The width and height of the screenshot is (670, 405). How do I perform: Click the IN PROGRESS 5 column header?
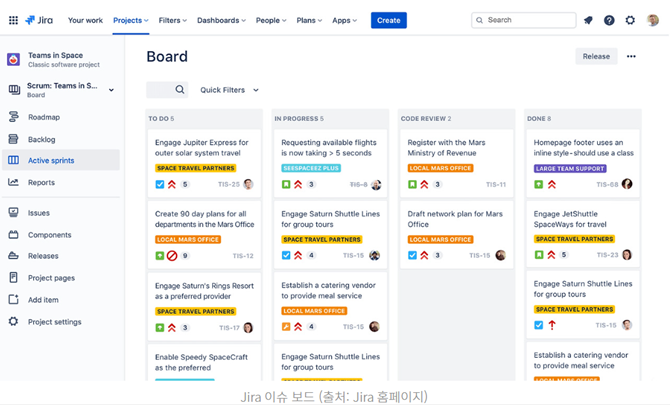(x=299, y=118)
